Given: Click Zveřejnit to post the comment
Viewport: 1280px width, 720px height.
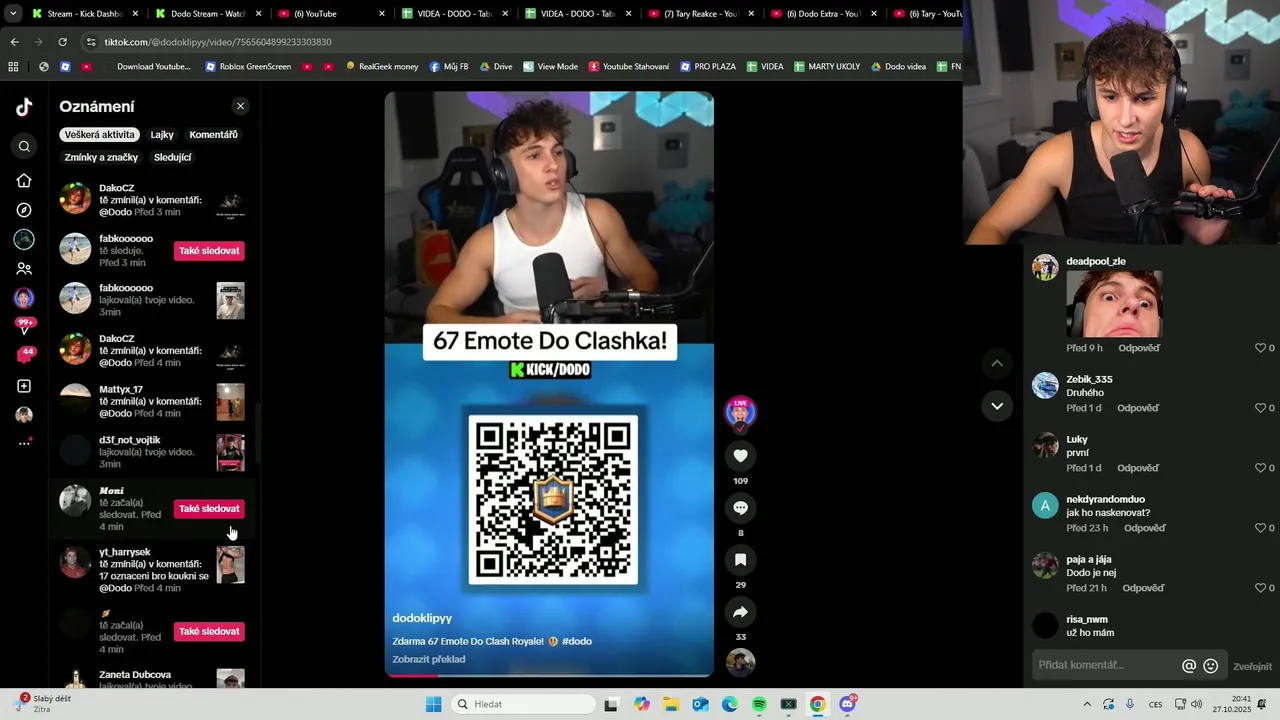Looking at the screenshot, I should [1252, 667].
